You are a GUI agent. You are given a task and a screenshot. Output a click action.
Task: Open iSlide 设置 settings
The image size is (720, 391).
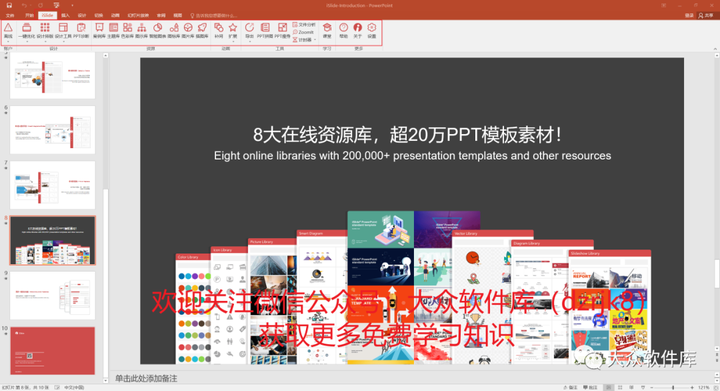coord(371,30)
